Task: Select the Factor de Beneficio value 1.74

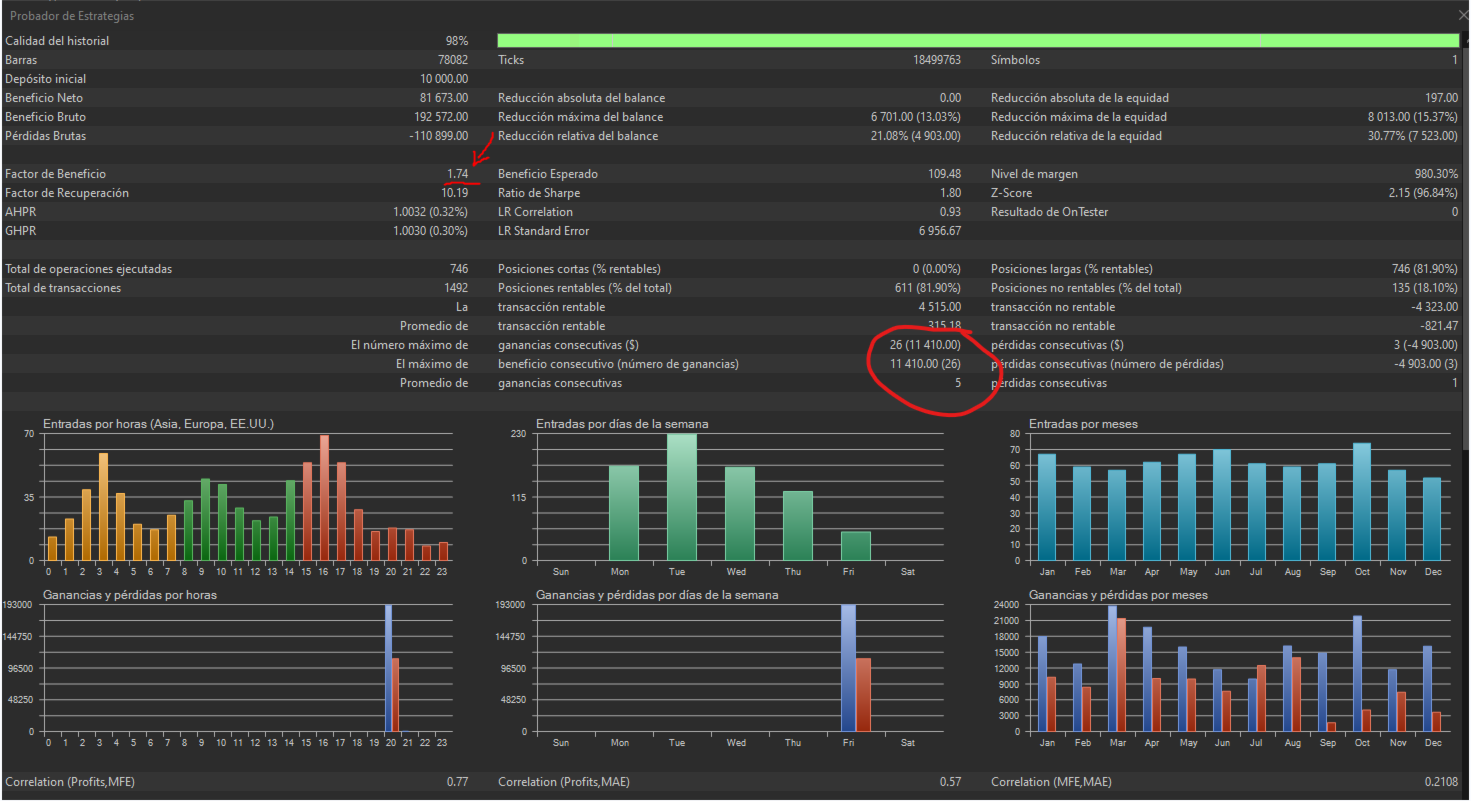Action: 458,174
